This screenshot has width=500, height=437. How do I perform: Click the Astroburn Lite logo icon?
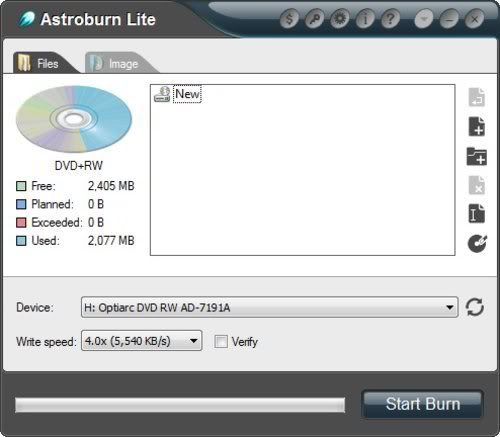pos(27,19)
